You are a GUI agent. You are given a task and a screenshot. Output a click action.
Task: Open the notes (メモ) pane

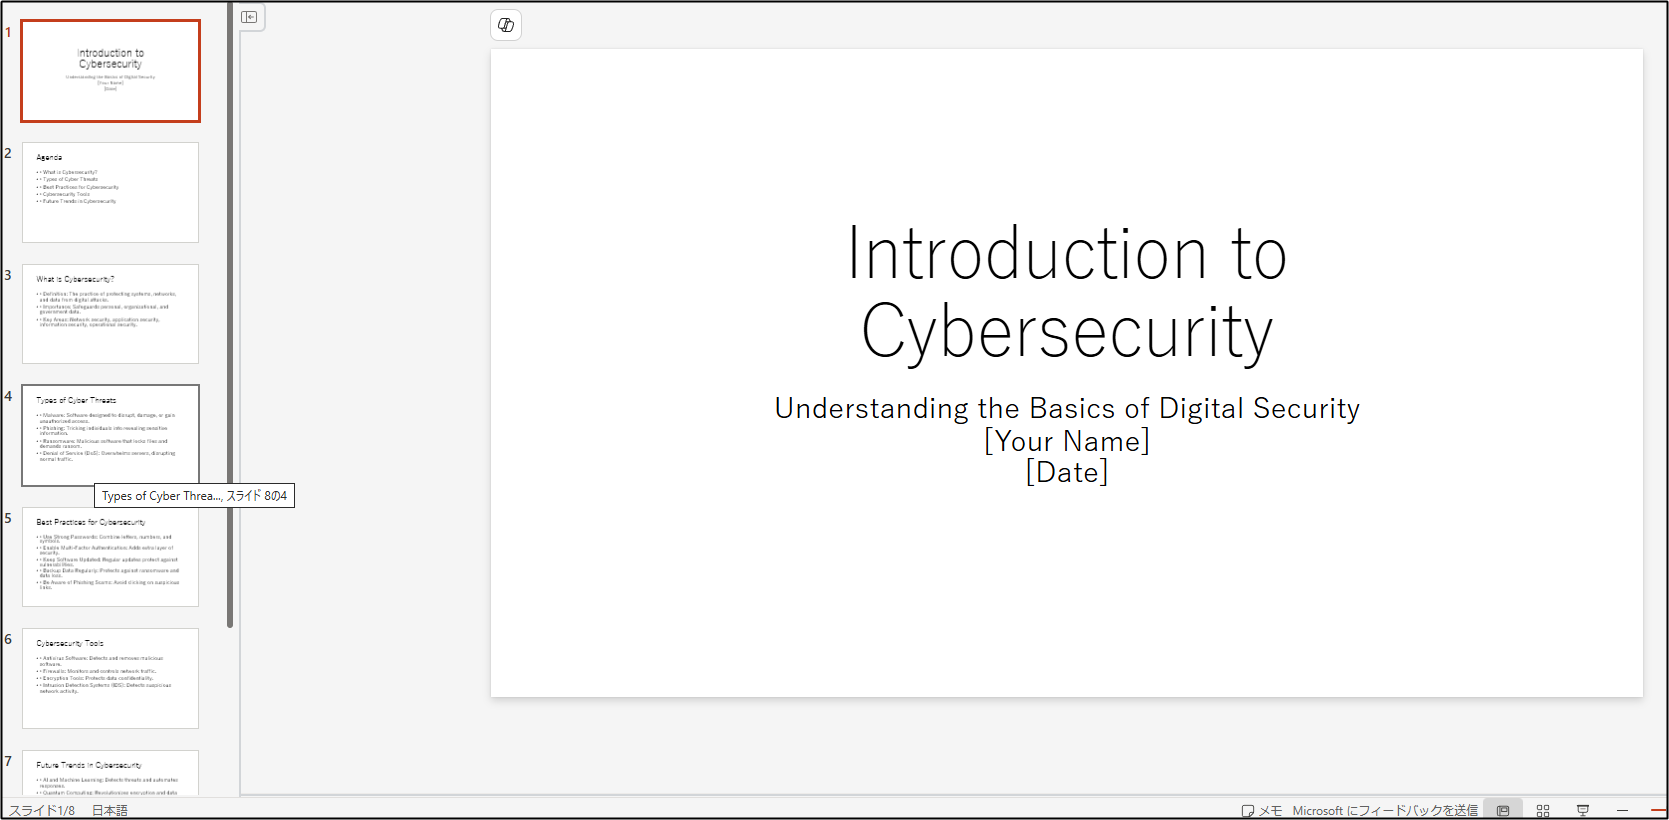tap(1261, 810)
